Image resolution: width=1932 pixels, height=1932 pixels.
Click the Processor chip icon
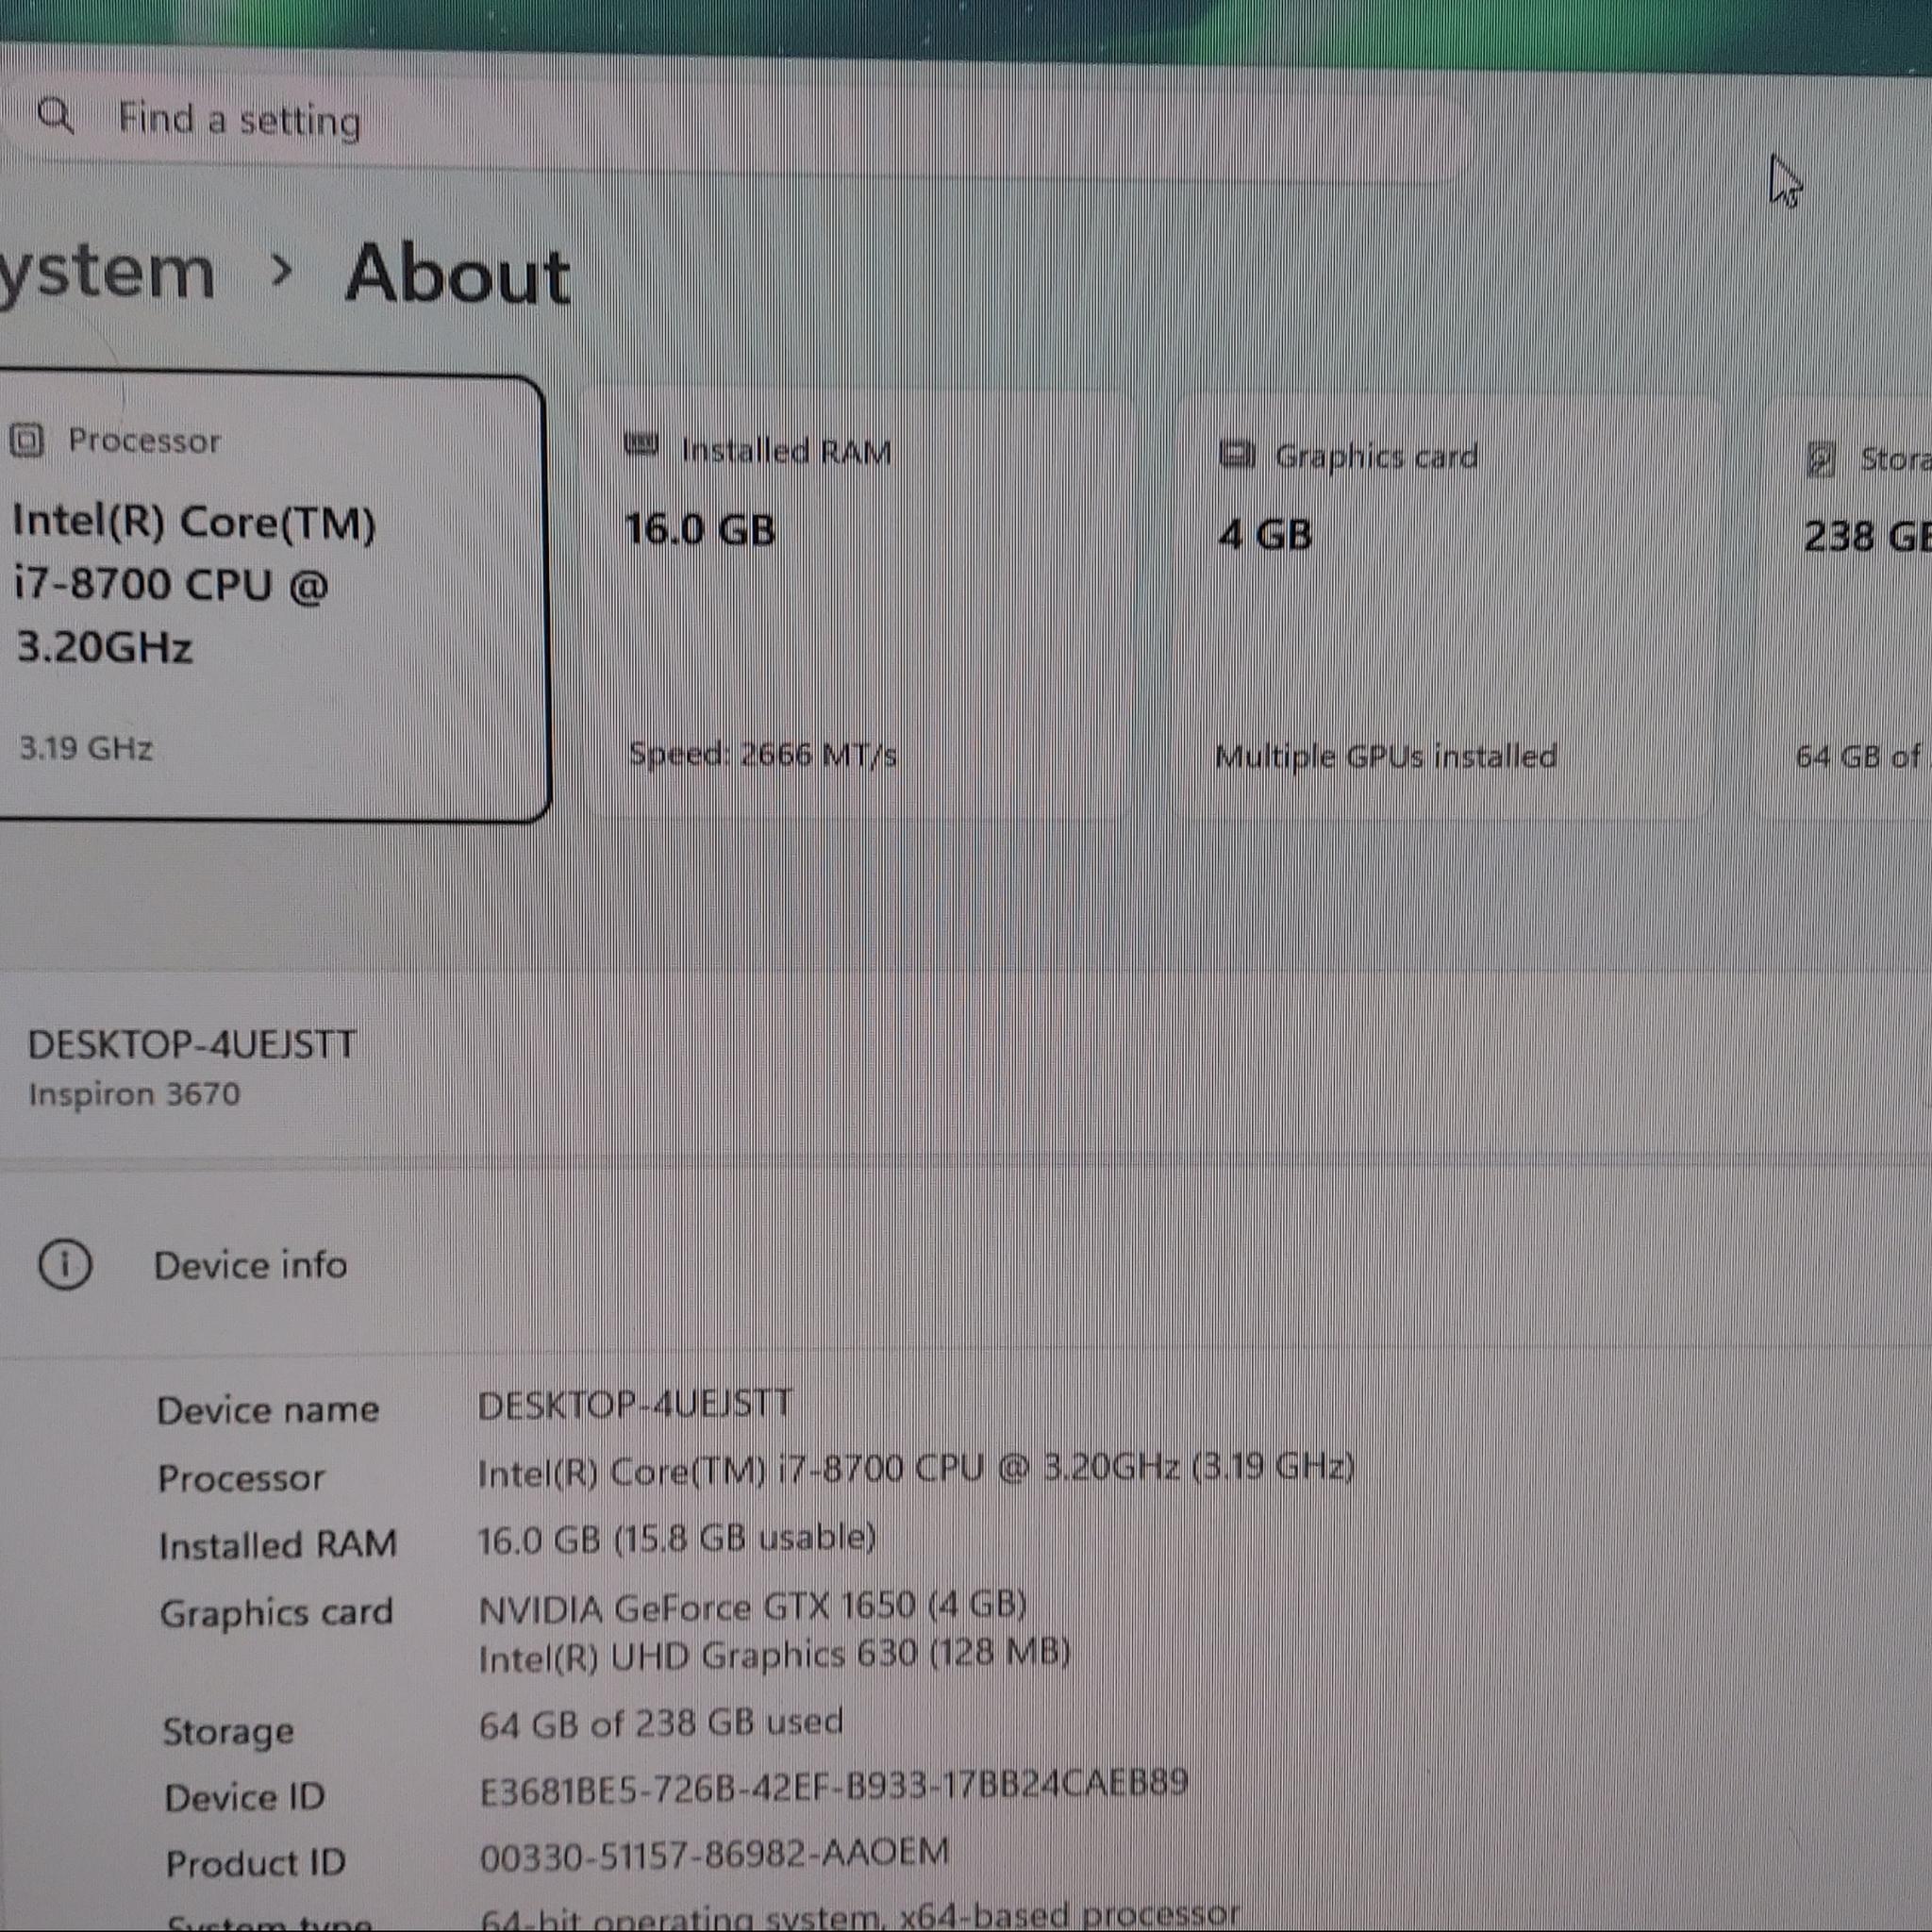click(27, 440)
